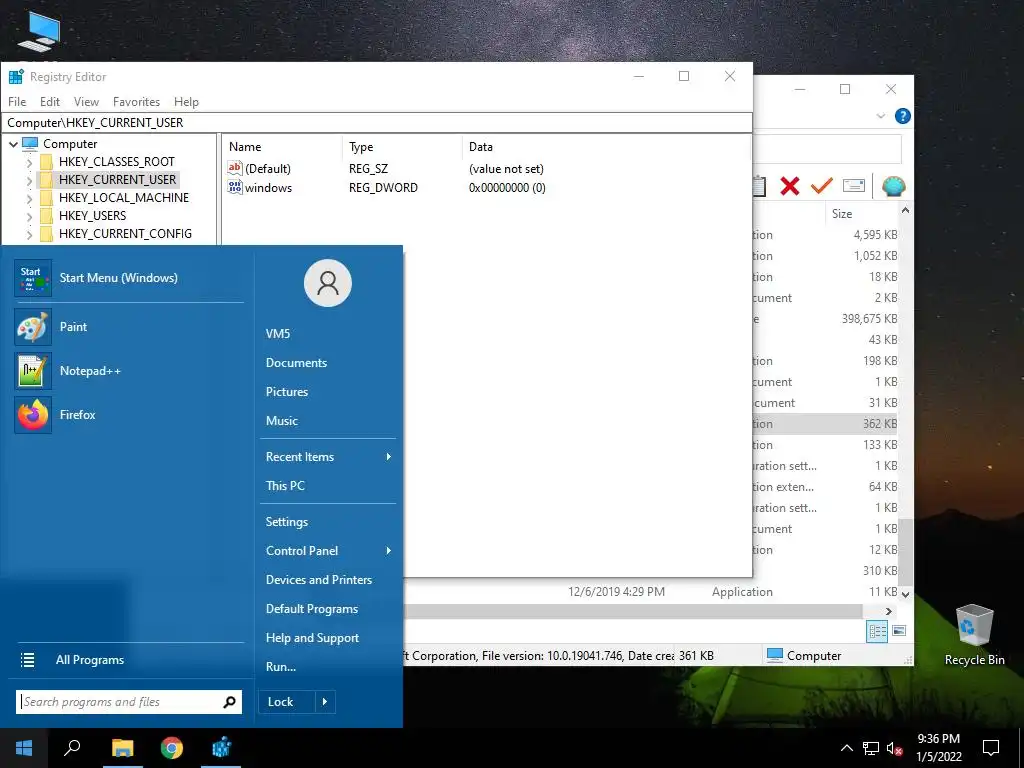Expand the Explorer ribbon chevron
Screen dimensions: 1024x768
coord(880,116)
